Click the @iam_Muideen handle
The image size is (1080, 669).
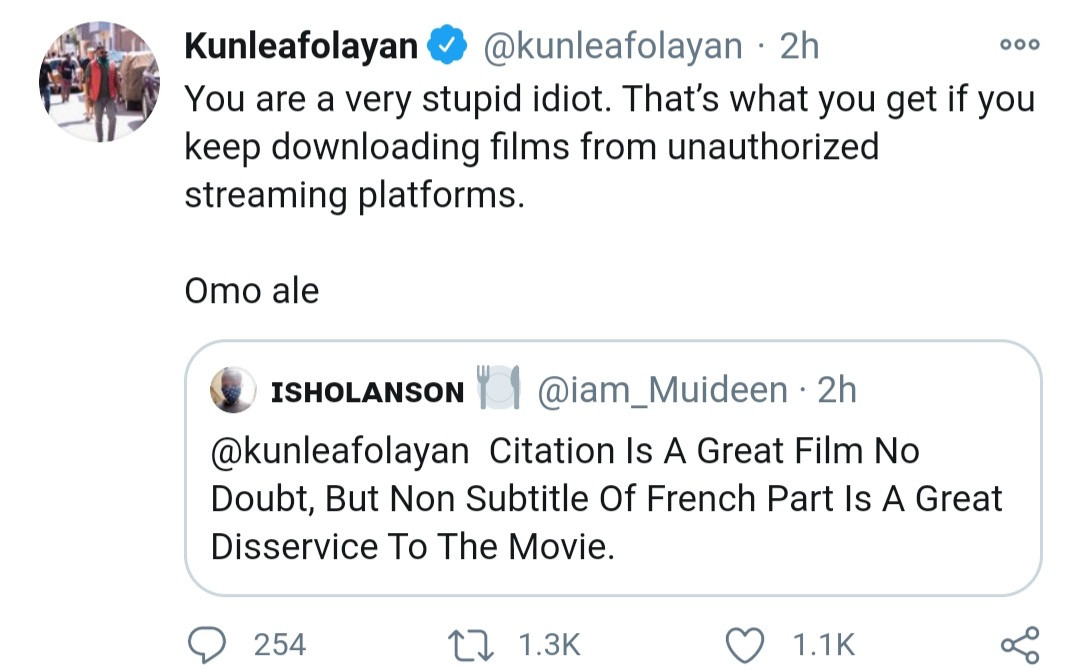click(x=662, y=391)
